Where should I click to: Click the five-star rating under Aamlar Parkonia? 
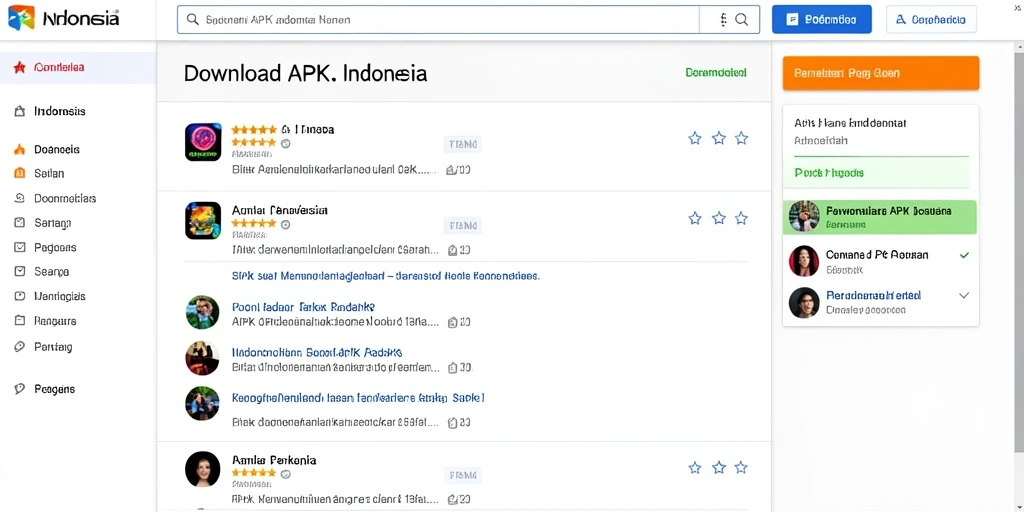[254, 473]
